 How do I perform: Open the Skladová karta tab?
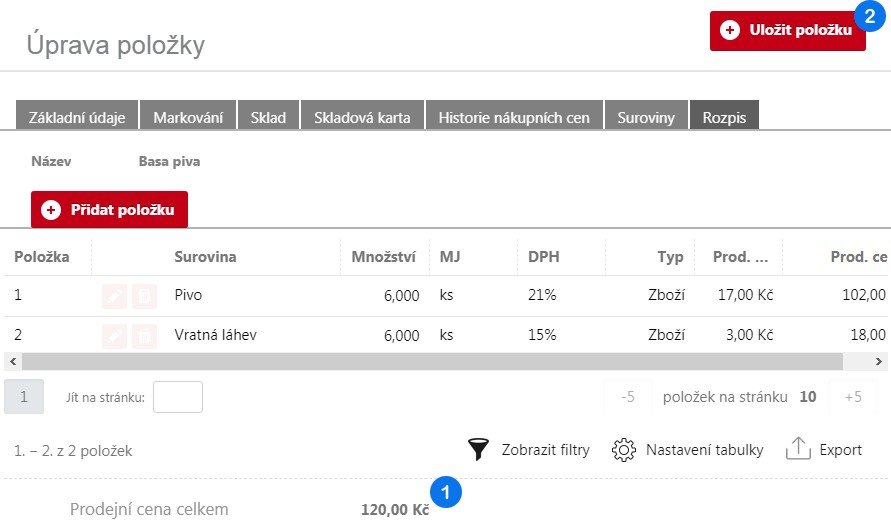[362, 117]
